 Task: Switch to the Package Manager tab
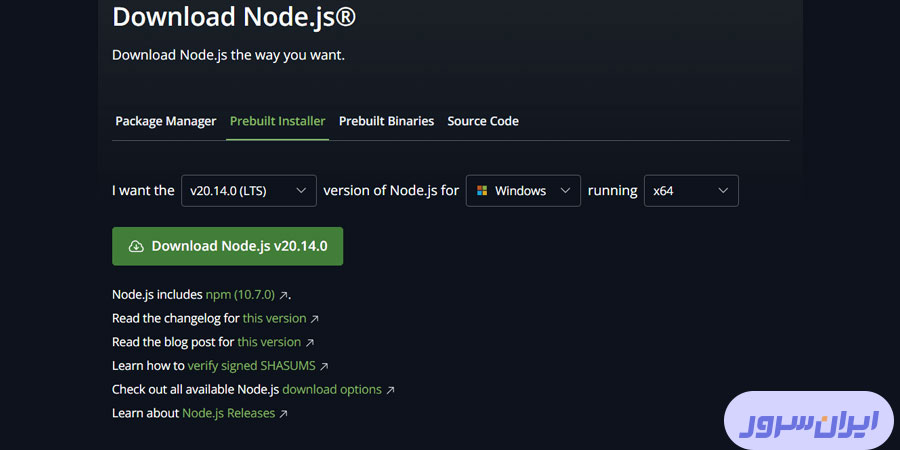point(165,121)
